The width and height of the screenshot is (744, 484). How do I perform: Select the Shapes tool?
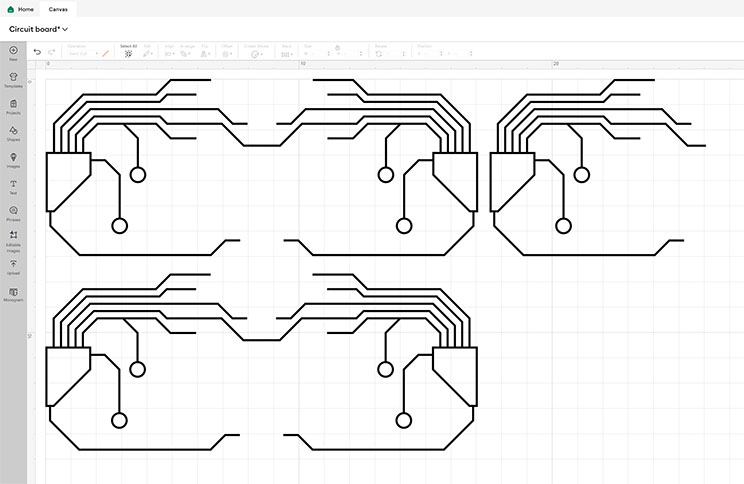coord(13,133)
